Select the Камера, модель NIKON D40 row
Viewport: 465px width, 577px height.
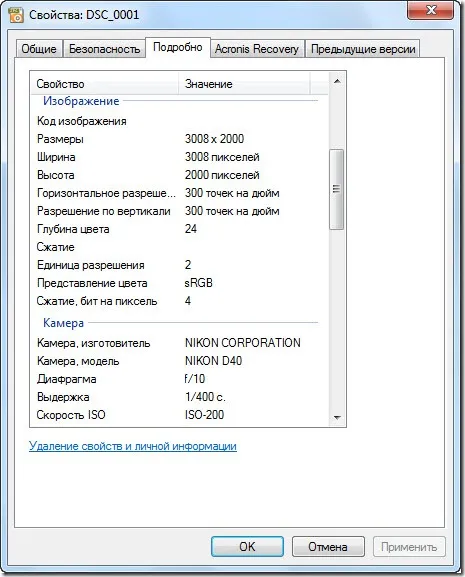click(x=177, y=361)
